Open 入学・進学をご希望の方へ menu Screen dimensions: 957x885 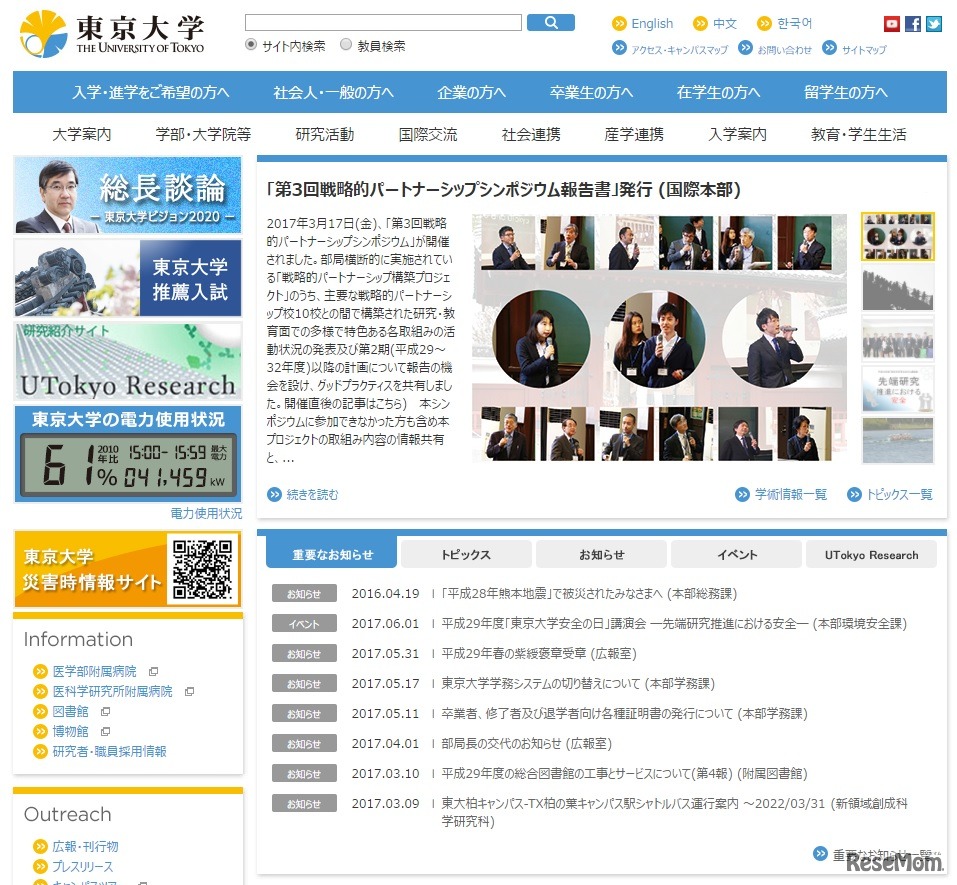151,92
